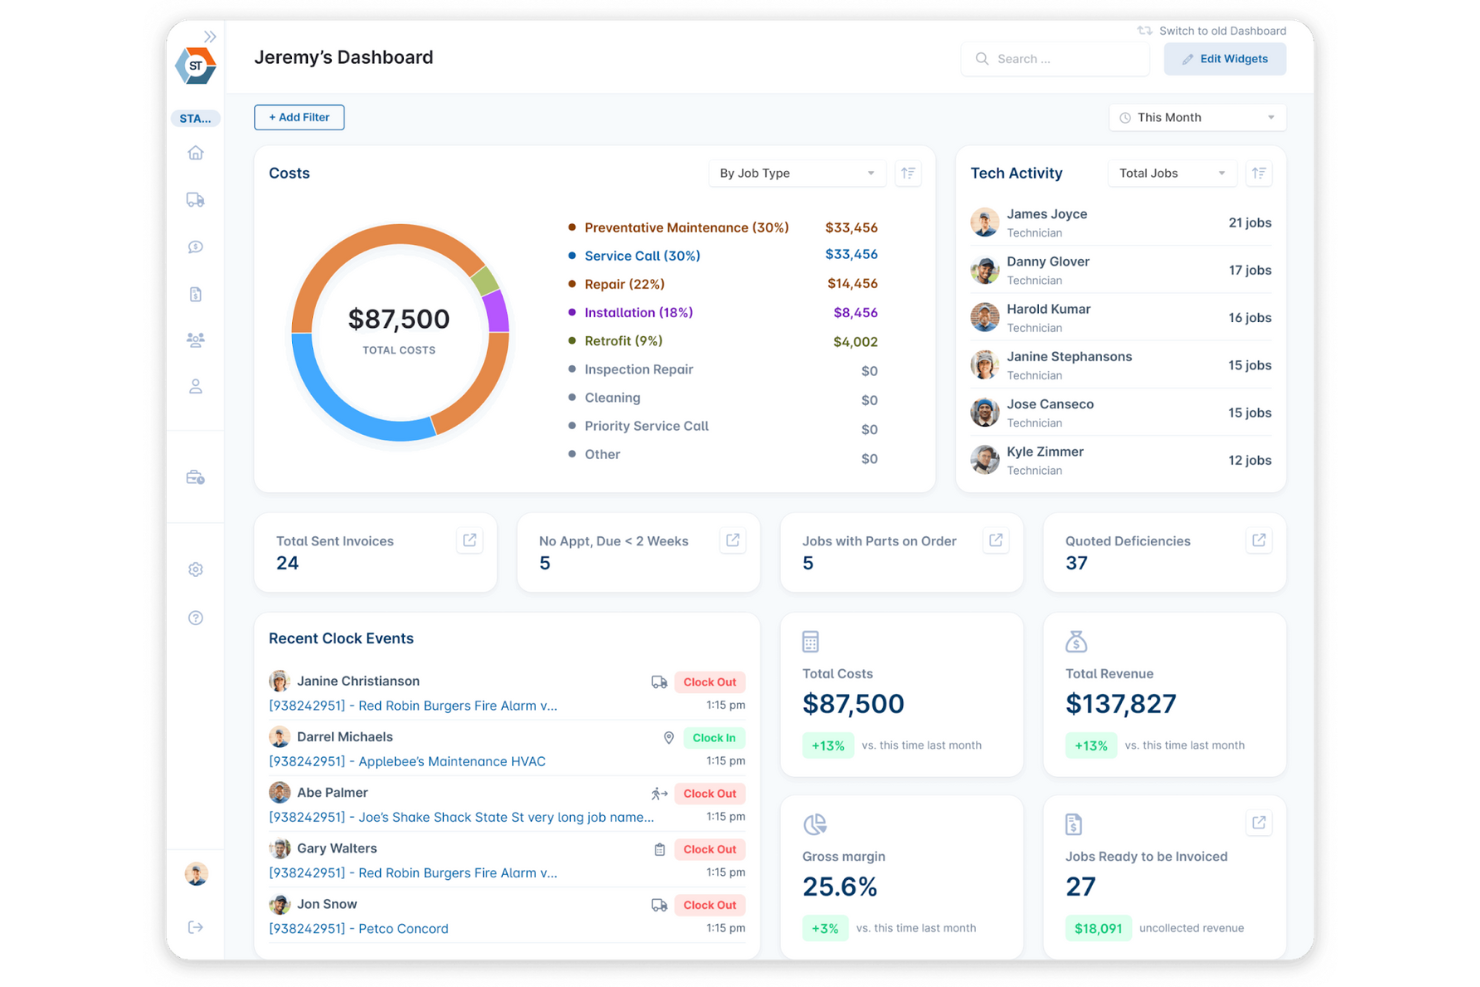The height and width of the screenshot is (987, 1480).
Task: Open the payment chat icon in sidebar
Action: pyautogui.click(x=195, y=247)
